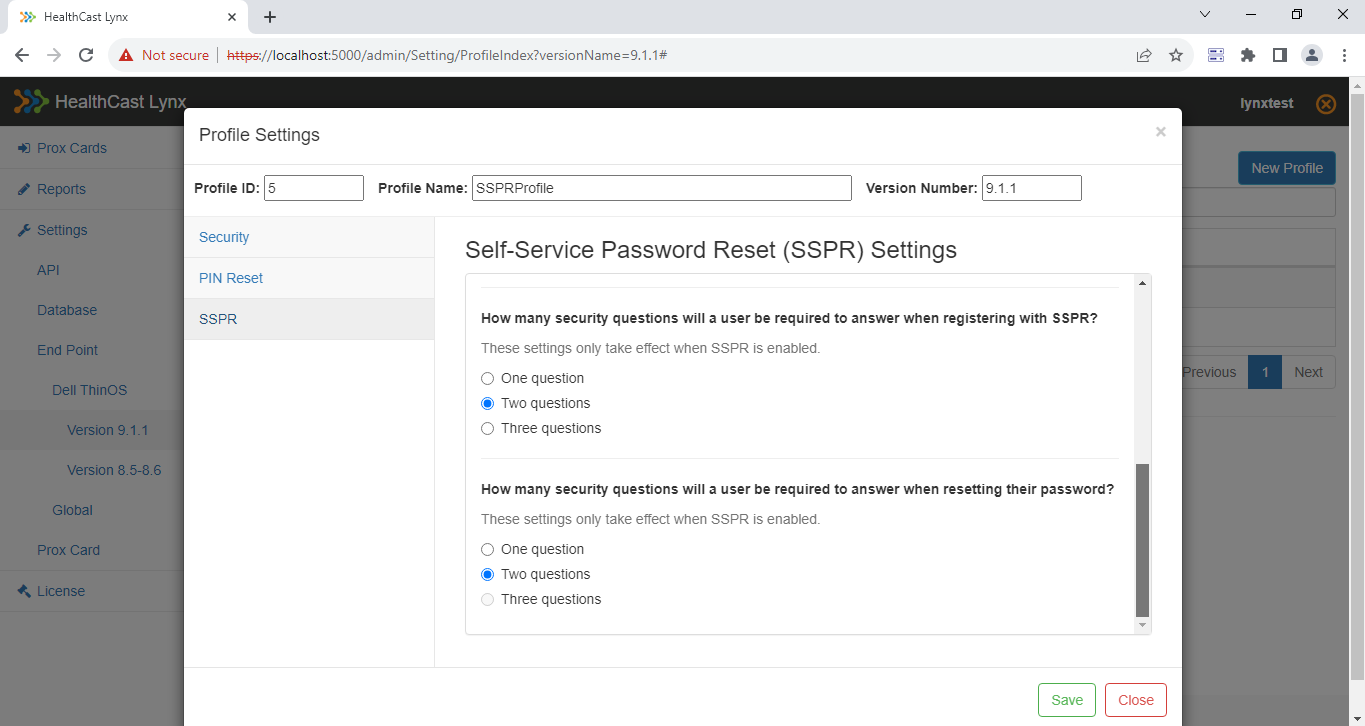
Task: Close the HealthCast Lynx browser tab
Action: 231,17
